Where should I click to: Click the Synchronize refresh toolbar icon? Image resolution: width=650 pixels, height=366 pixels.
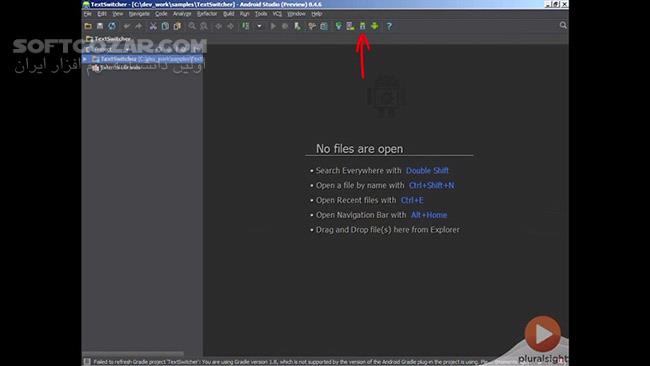112,26
